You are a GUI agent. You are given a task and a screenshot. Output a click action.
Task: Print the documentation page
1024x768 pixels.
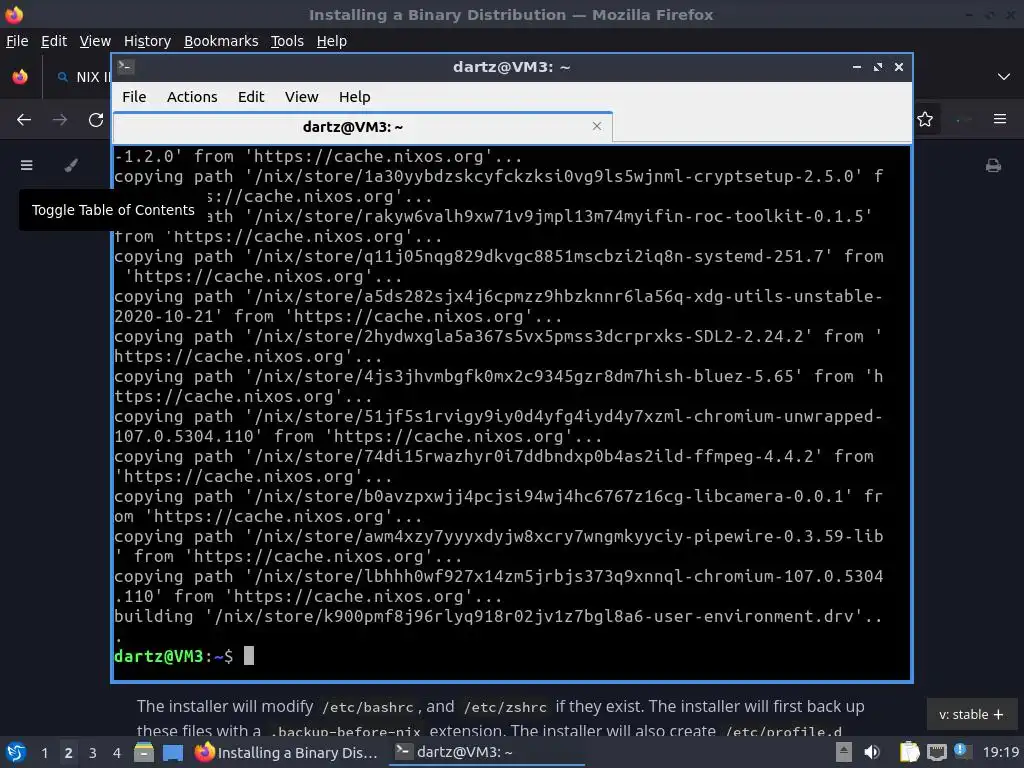(x=993, y=165)
